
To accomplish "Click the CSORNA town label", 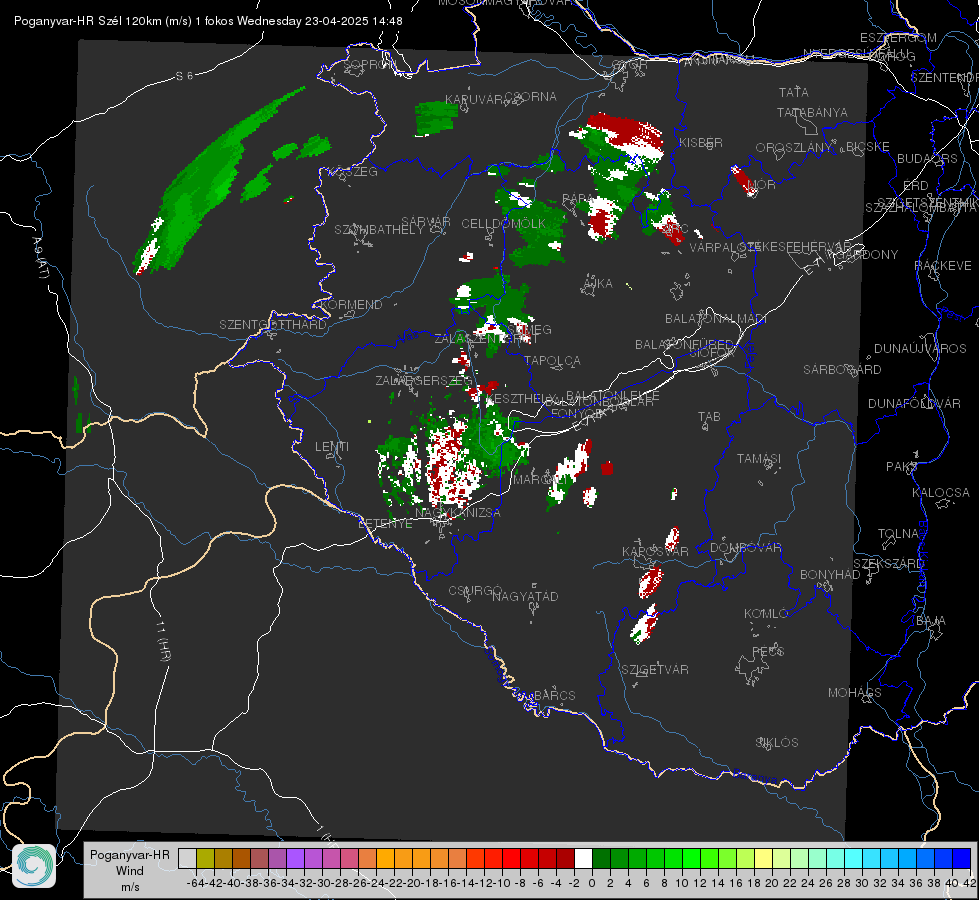I will (x=531, y=97).
